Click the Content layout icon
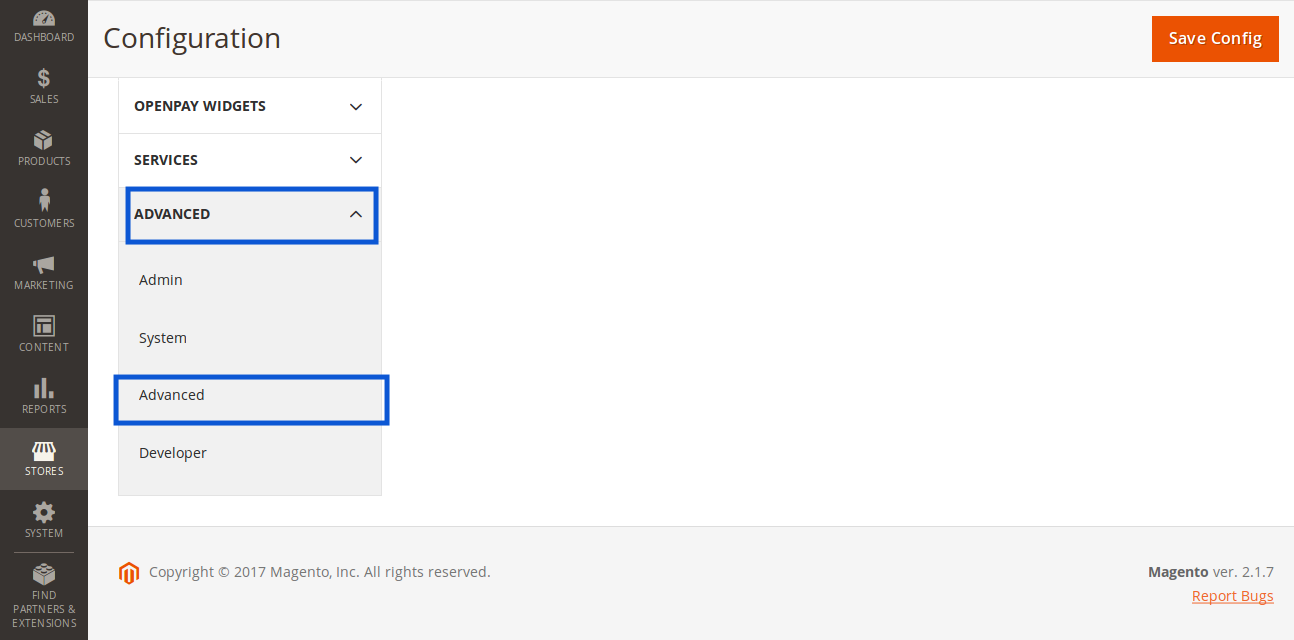Screen dimensions: 1294x640 [x=44, y=326]
